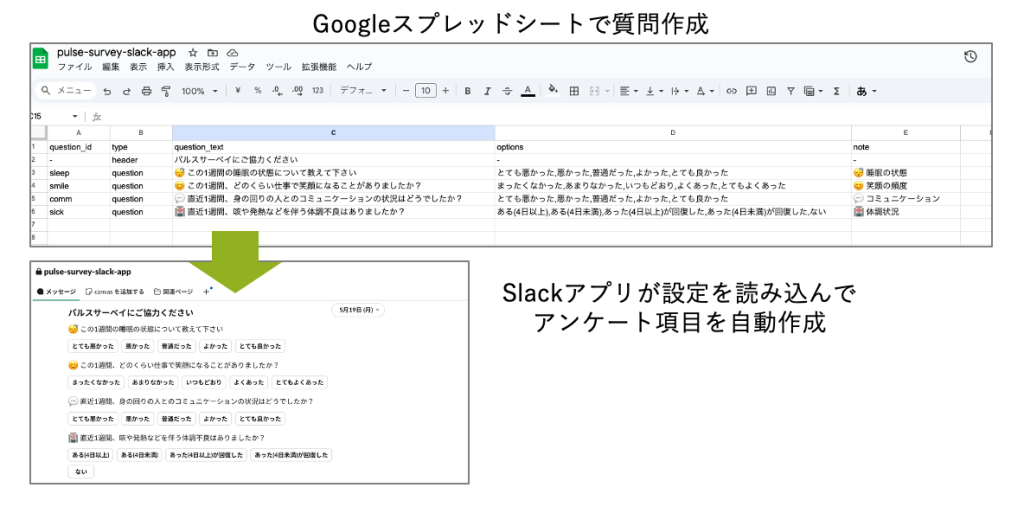The image size is (1024, 507).
Task: Toggle italic formatting
Action: point(487,91)
